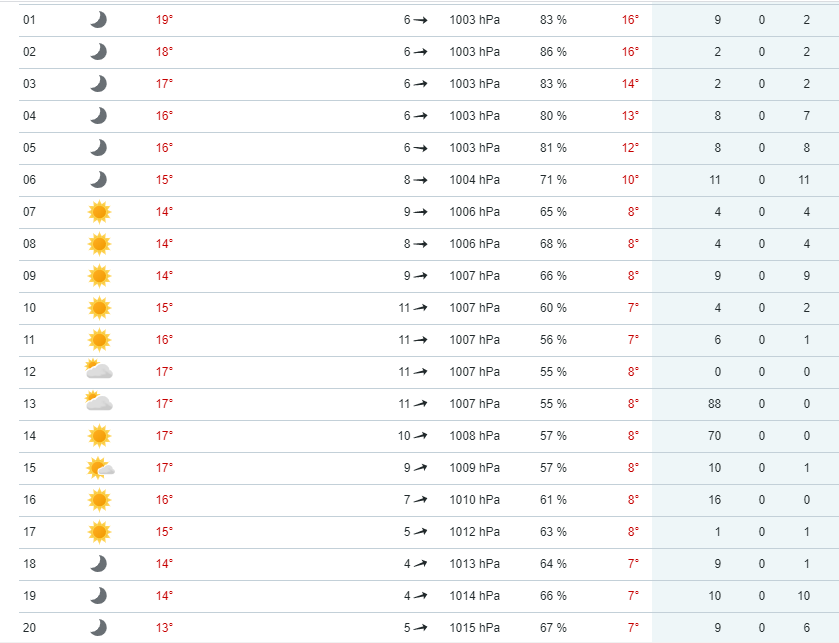Click the wind arrow in hour 19 row

coord(421,596)
